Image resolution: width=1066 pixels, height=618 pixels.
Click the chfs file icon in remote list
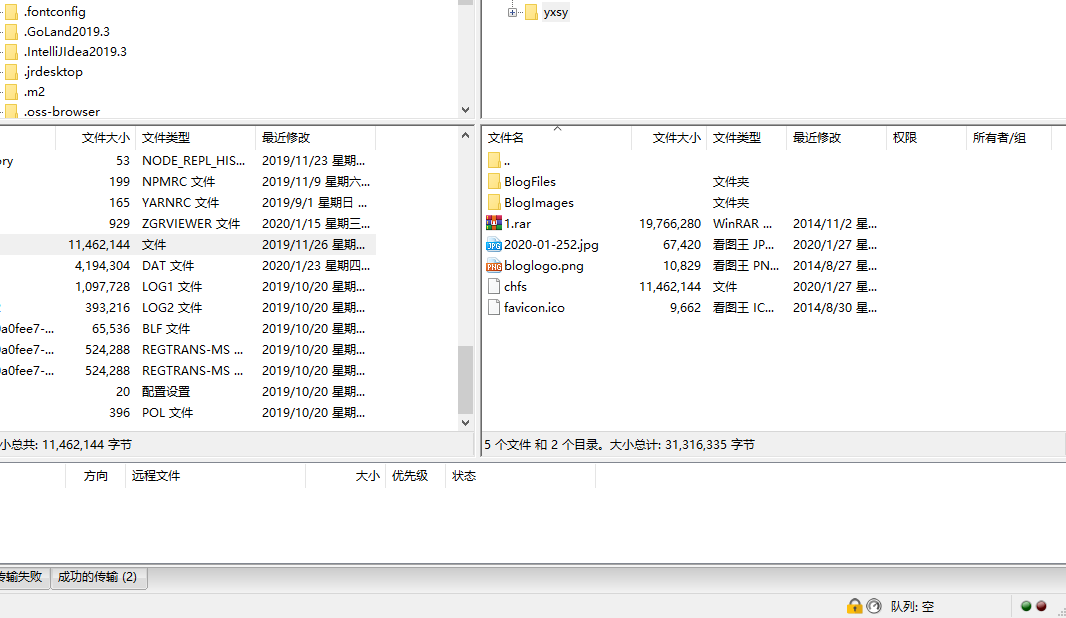point(494,287)
